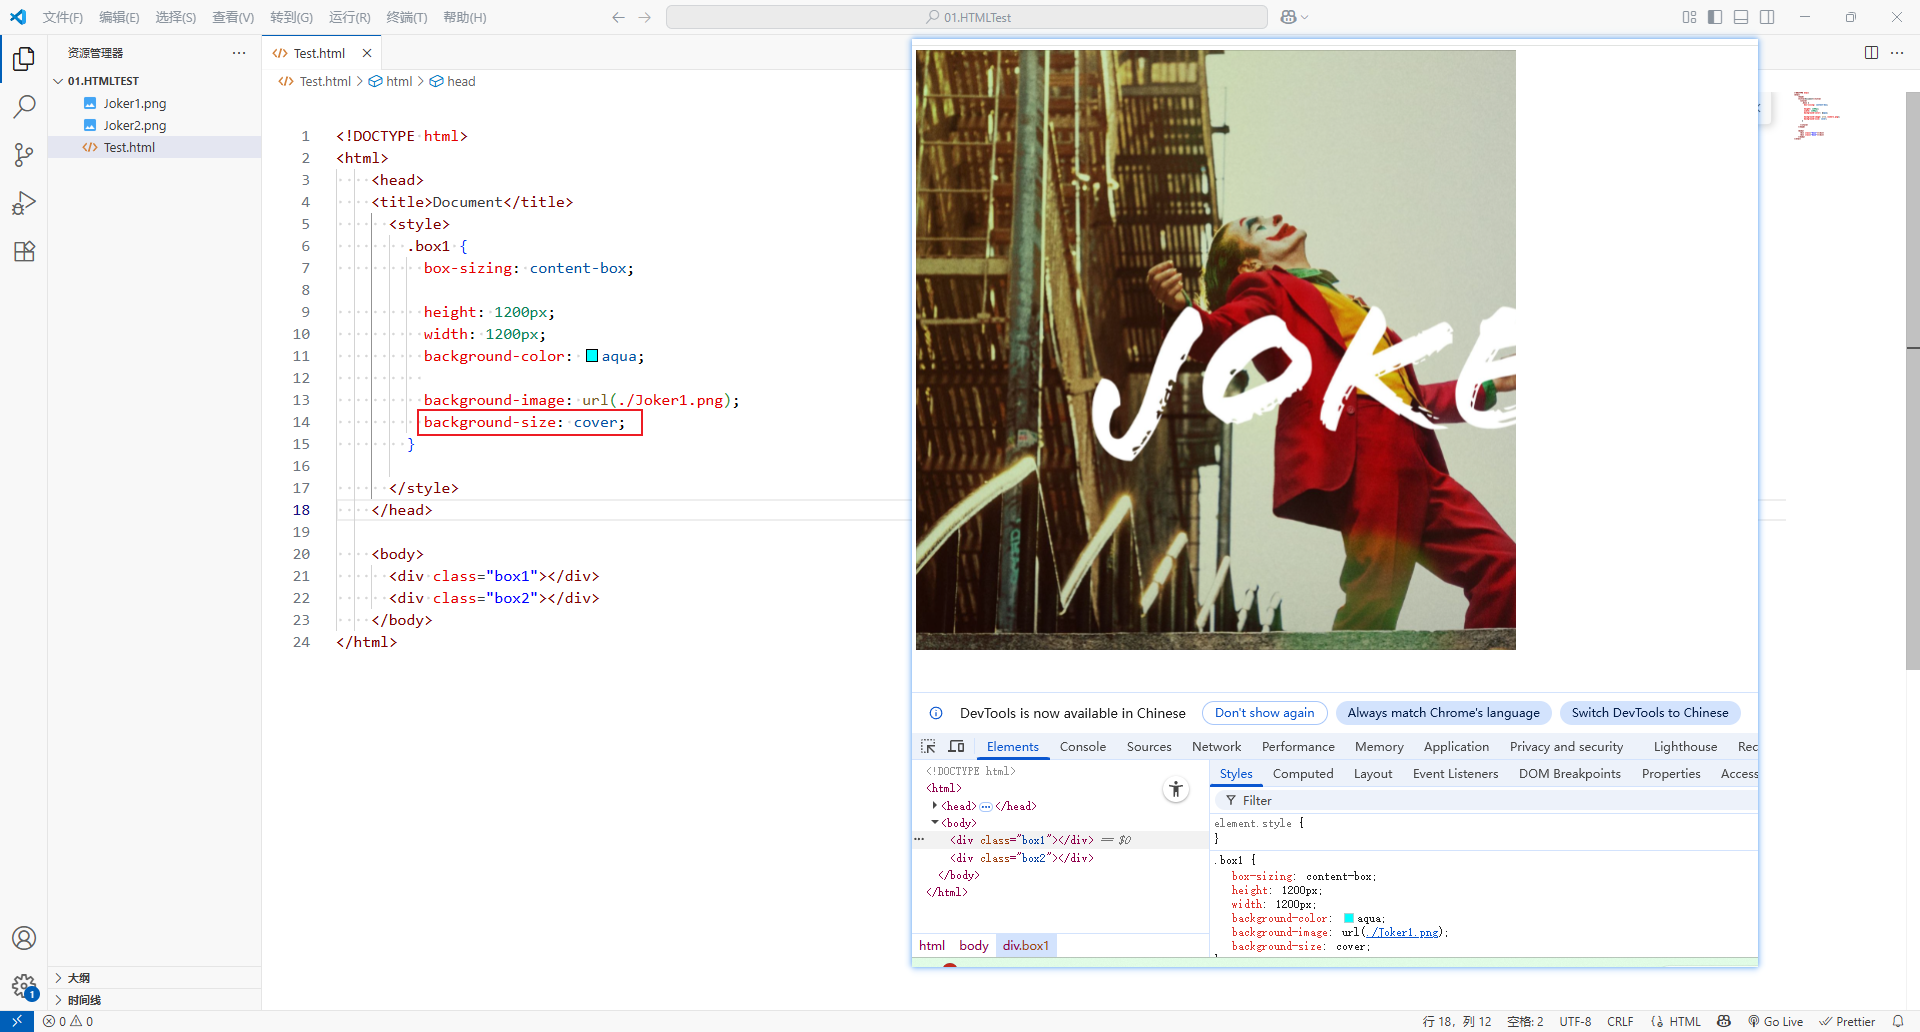Image resolution: width=1920 pixels, height=1032 pixels.
Task: Split the editor to the right
Action: coord(1871,53)
